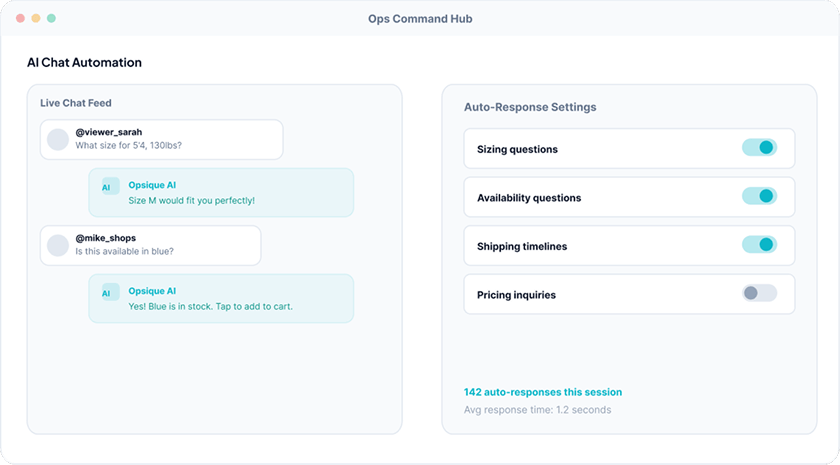Screen dimensions: 840x465
Task: Select message "Is this available in blue?"
Action: (124, 251)
